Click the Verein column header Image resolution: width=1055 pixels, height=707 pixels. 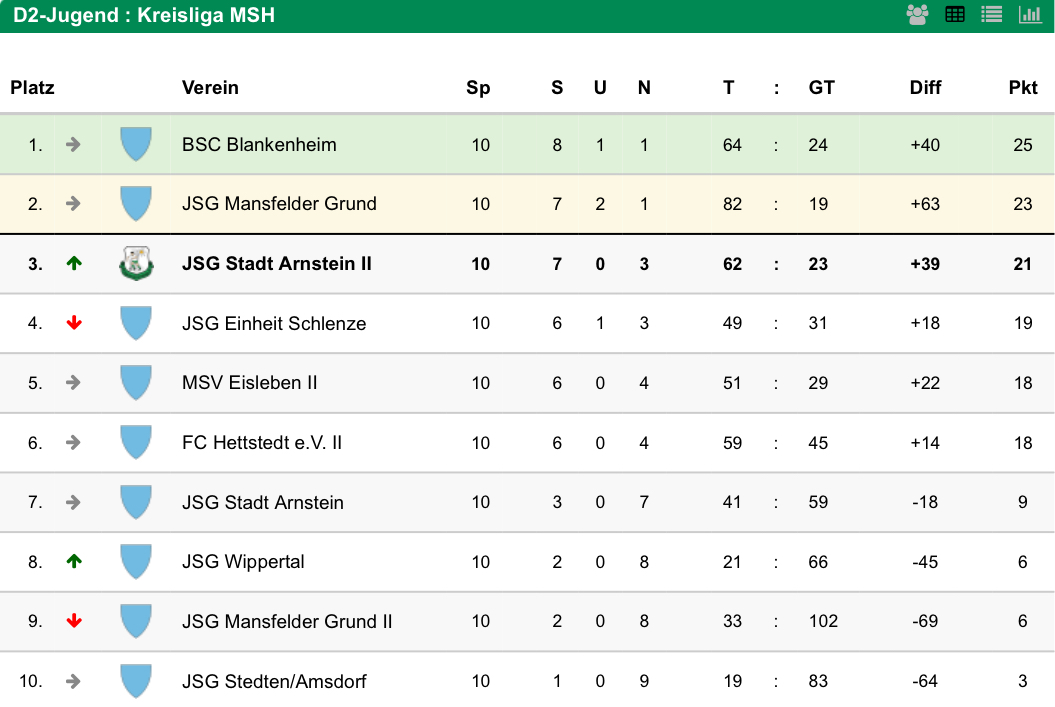point(210,87)
